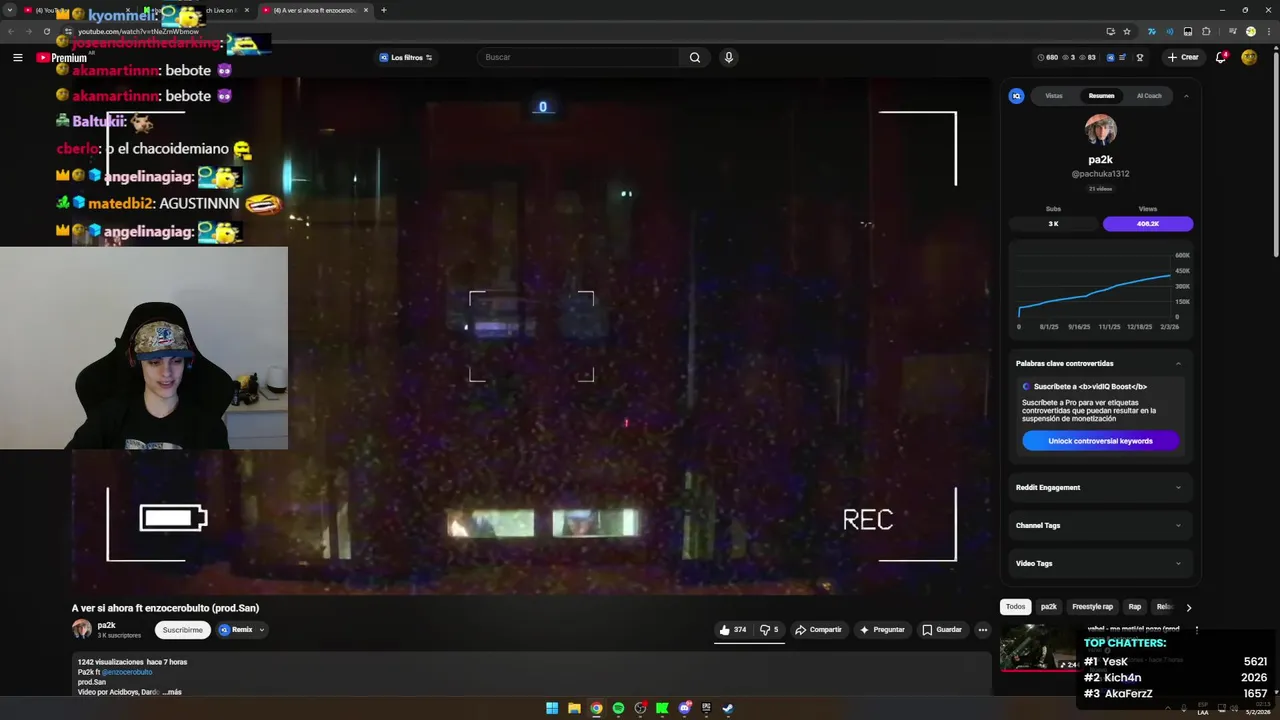Toggle the Subs 3K stat
Viewport: 1280px width, 720px height.
[1053, 224]
